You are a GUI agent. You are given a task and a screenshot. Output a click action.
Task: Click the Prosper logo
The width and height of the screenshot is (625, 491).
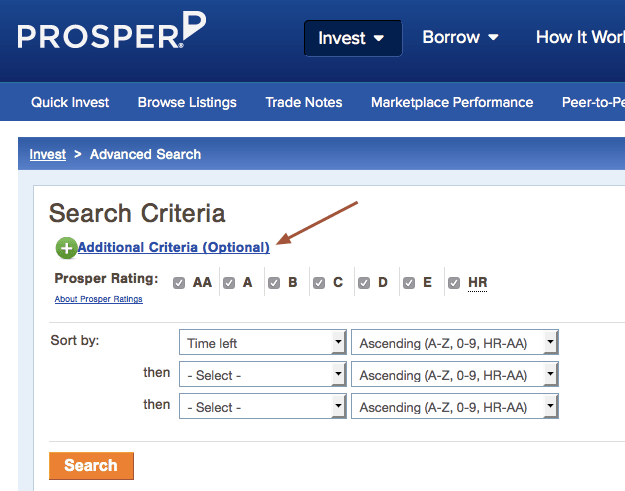point(112,30)
